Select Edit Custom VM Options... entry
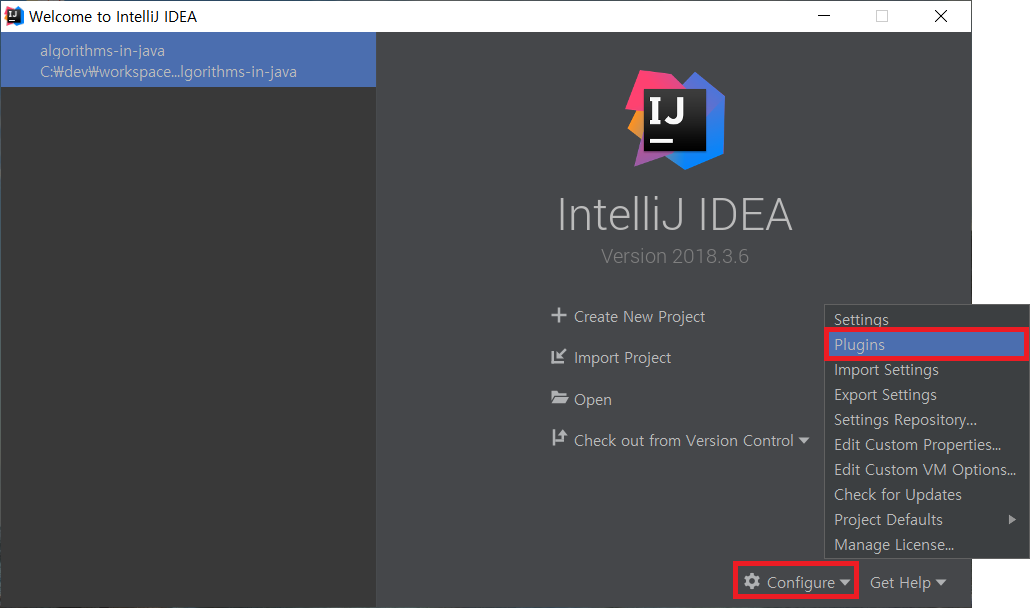Image resolution: width=1033 pixels, height=608 pixels. click(x=926, y=470)
